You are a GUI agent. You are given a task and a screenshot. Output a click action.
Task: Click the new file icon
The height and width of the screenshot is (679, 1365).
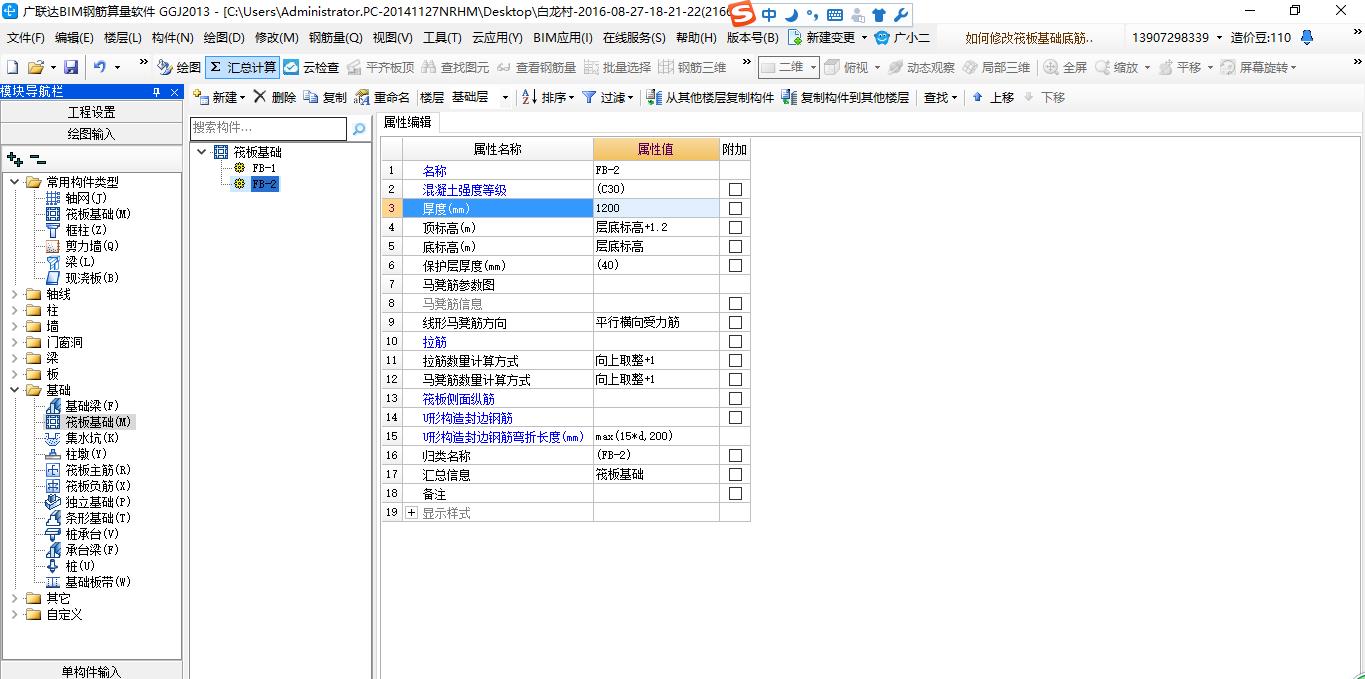[x=13, y=67]
